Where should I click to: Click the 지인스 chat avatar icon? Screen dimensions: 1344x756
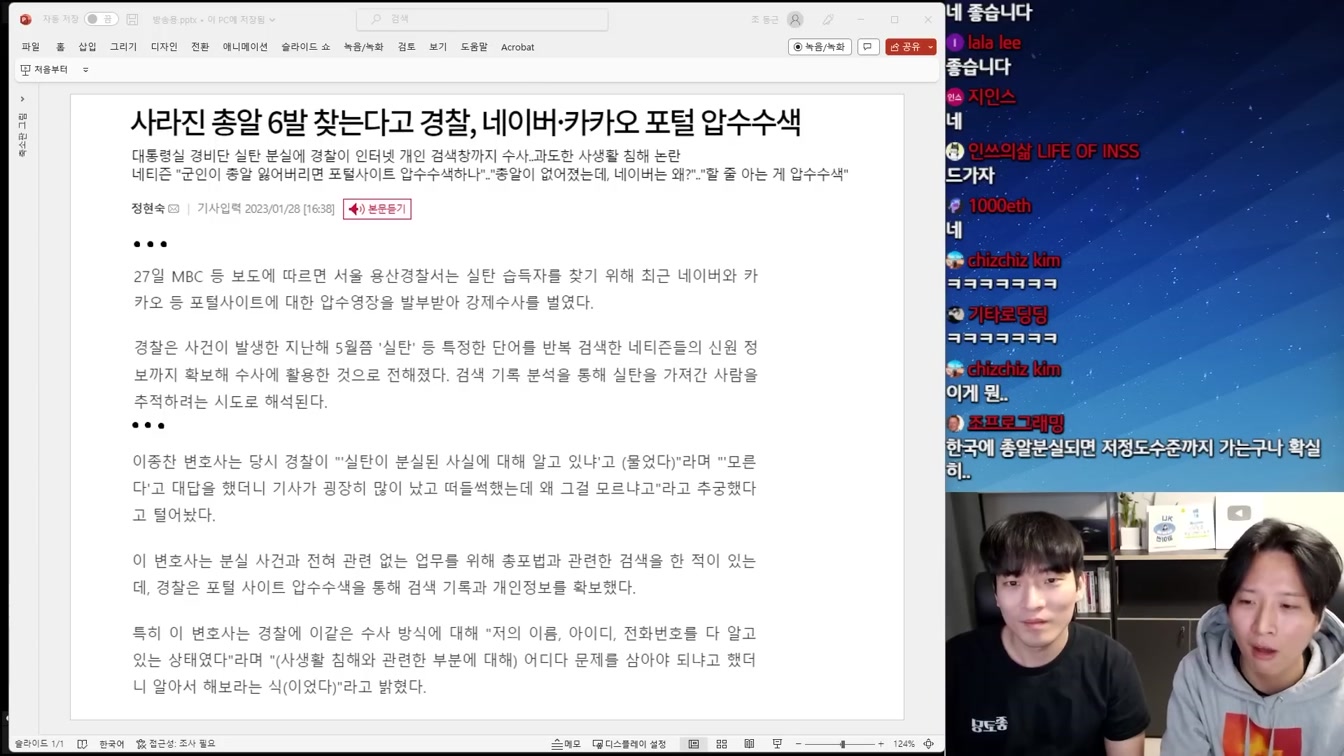955,97
